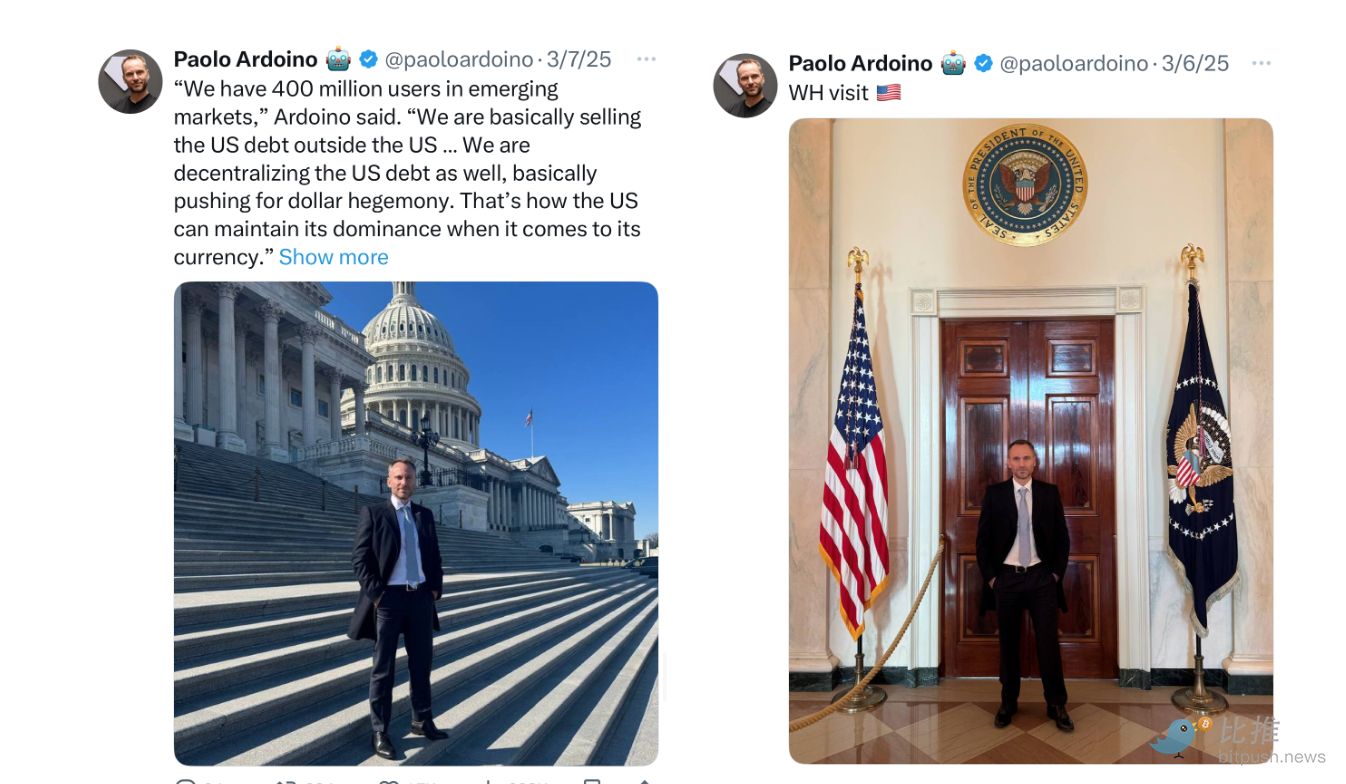Viewport: 1346px width, 784px height.
Task: Click the WH visit tweet text
Action: pyautogui.click(x=828, y=93)
